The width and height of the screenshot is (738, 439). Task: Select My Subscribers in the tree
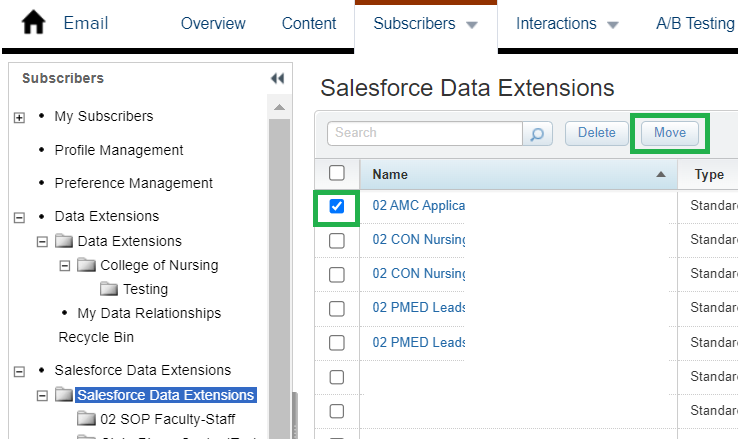[104, 116]
